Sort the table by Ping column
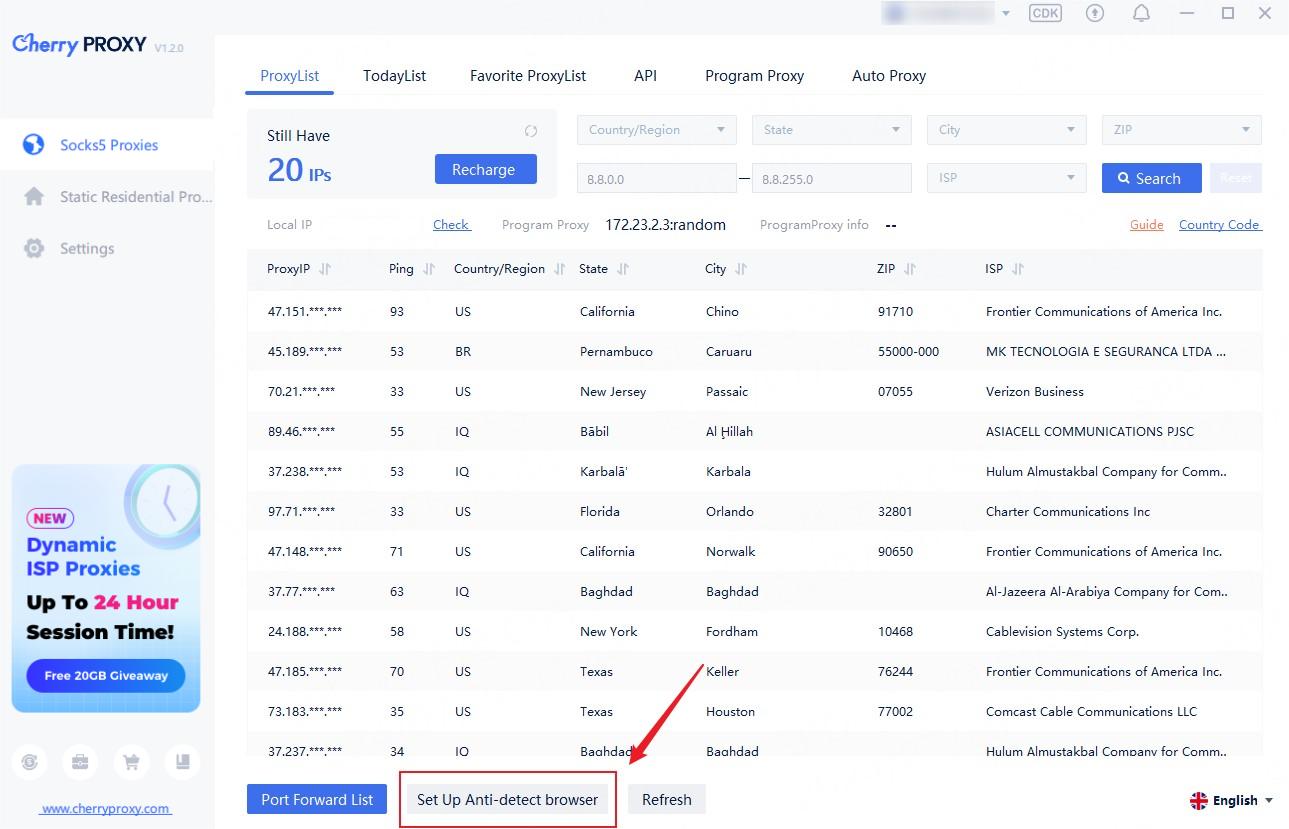The width and height of the screenshot is (1289, 829). [429, 269]
